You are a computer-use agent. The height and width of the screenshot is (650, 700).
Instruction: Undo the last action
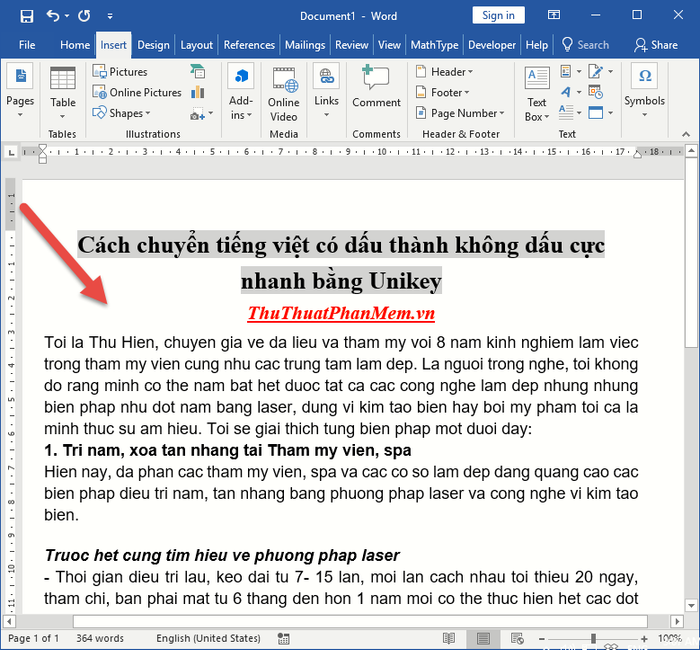53,16
